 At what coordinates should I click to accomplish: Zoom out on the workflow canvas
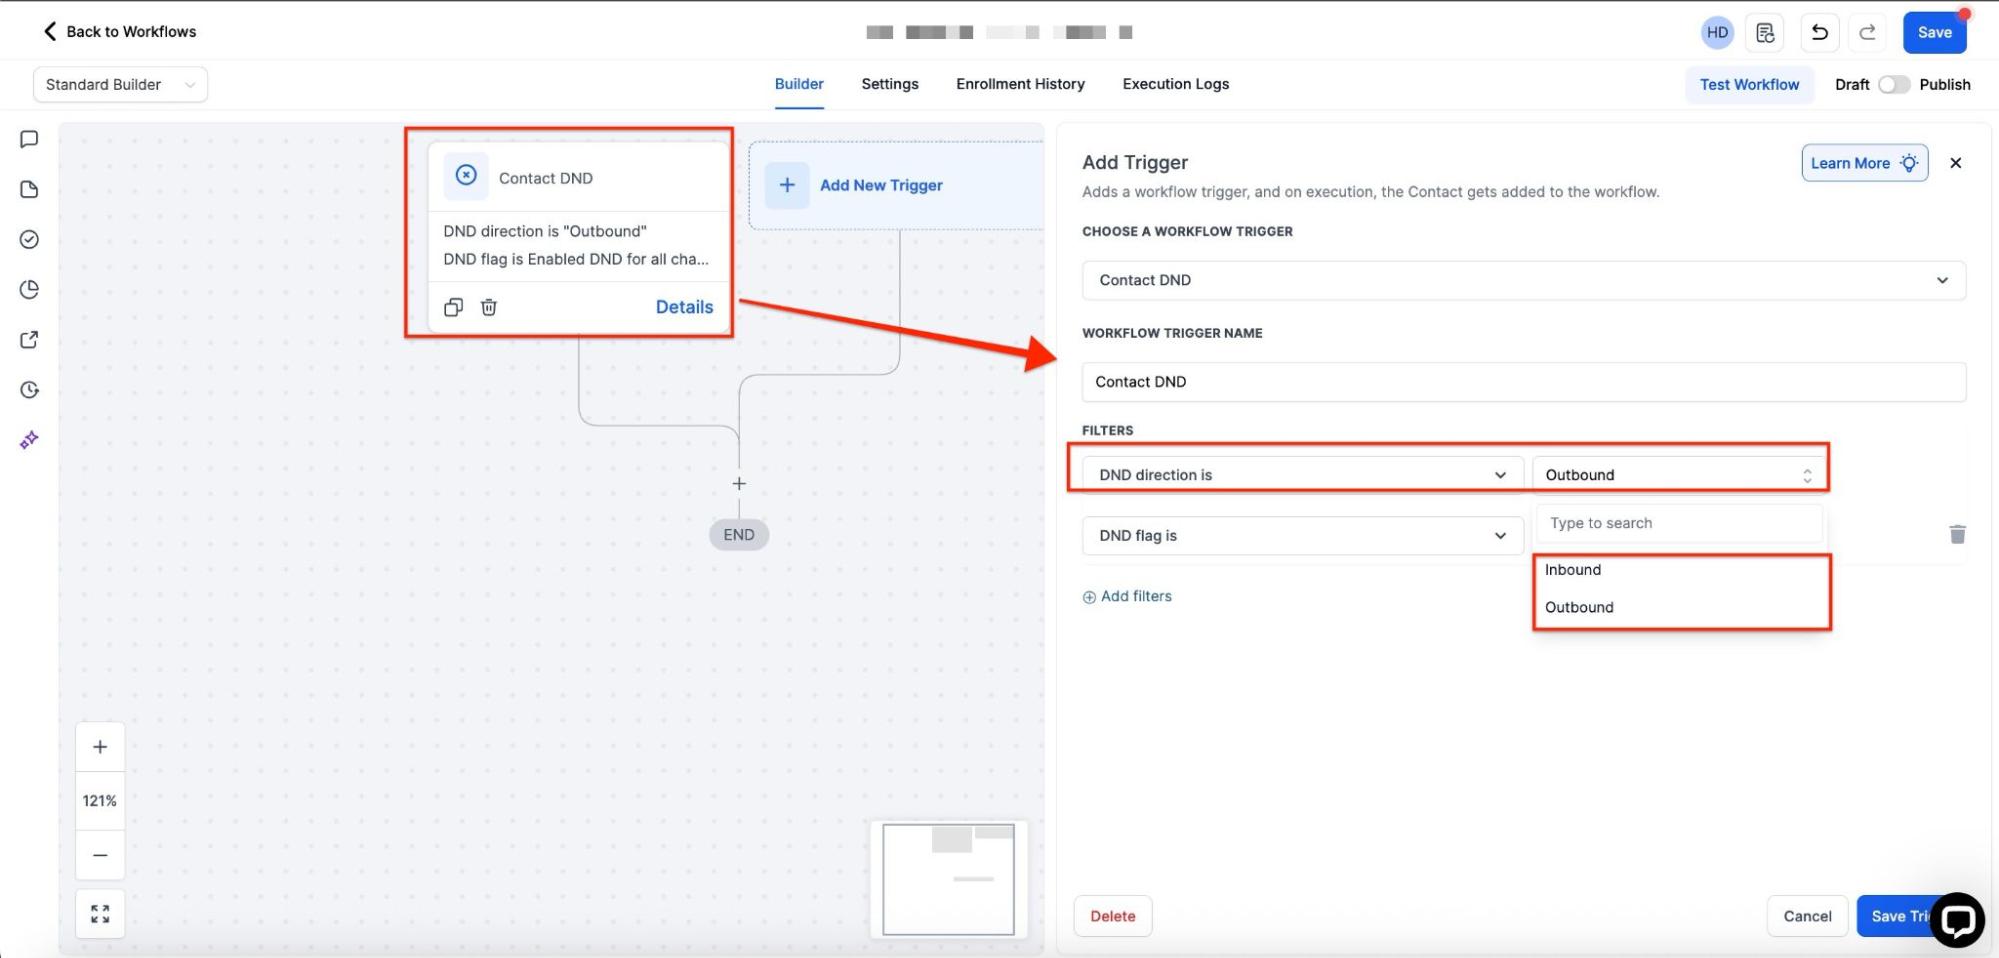(100, 855)
